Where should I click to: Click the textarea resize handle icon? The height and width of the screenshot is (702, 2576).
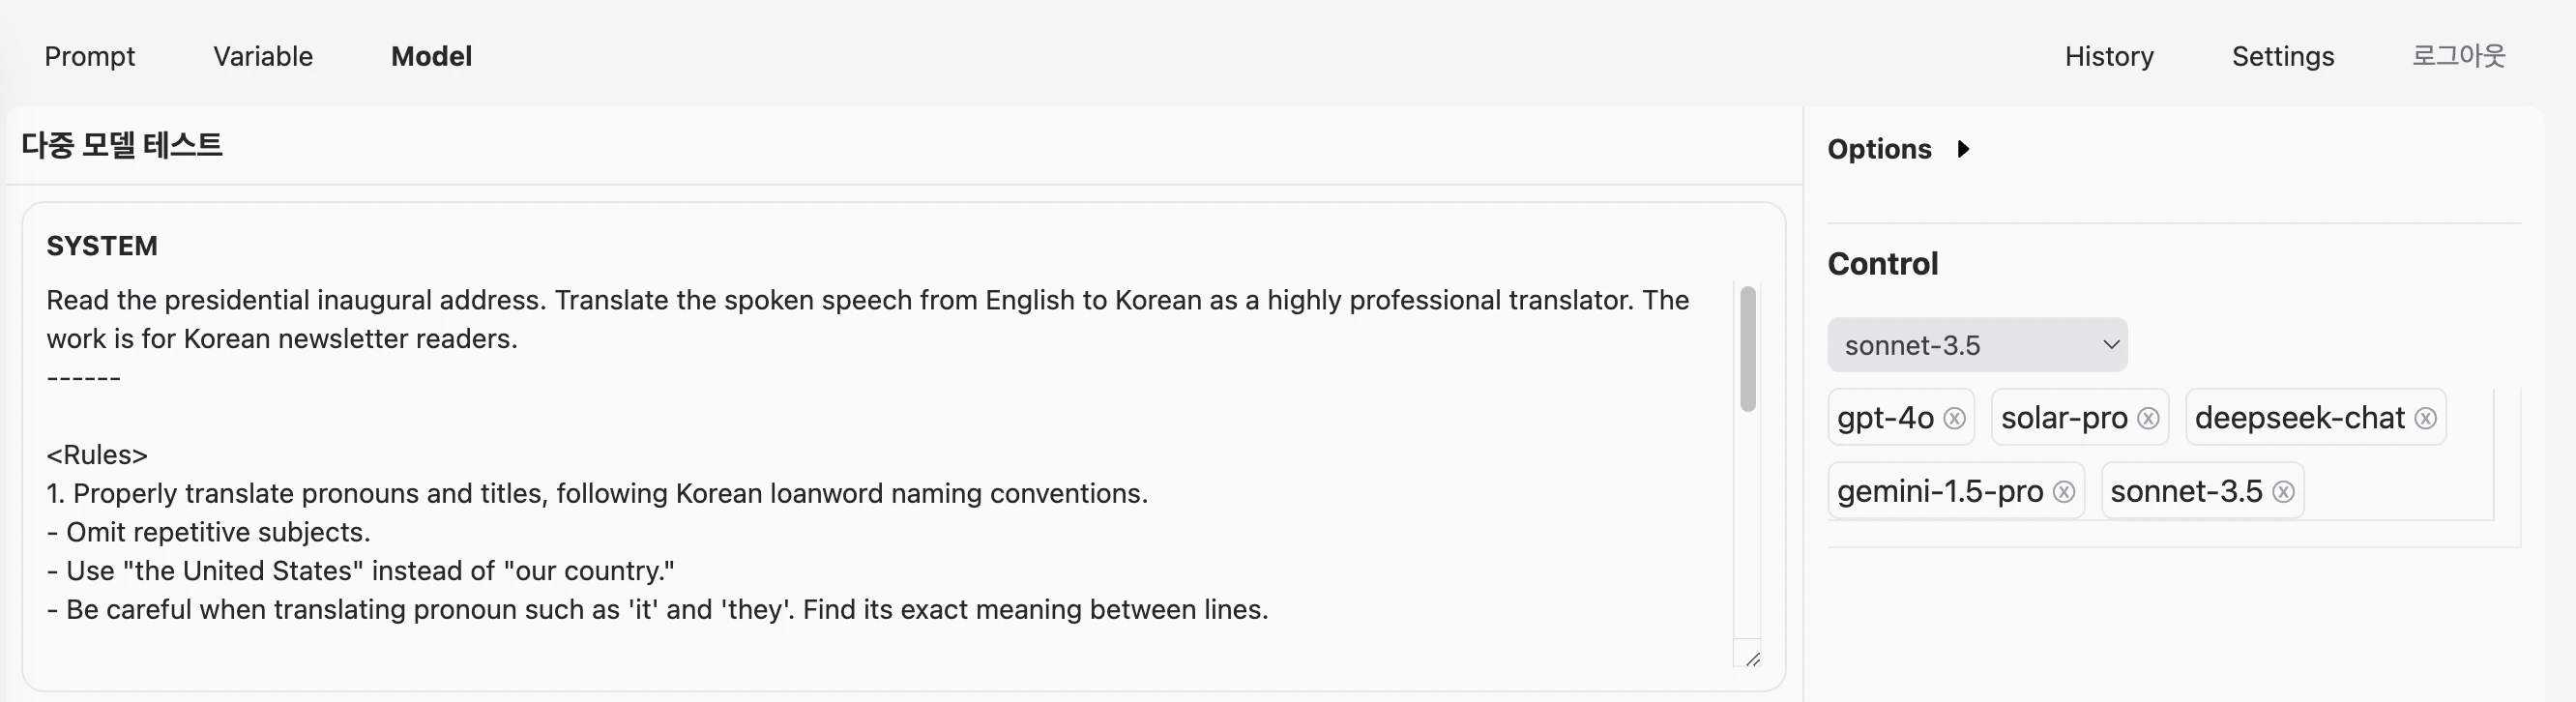click(1752, 659)
